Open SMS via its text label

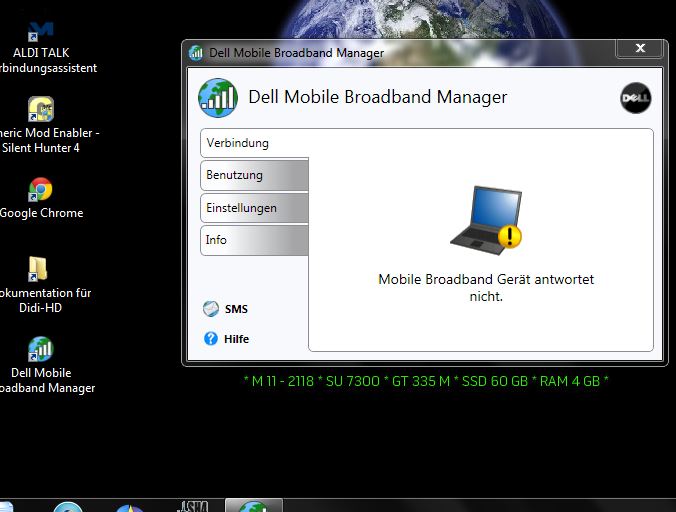tap(236, 309)
